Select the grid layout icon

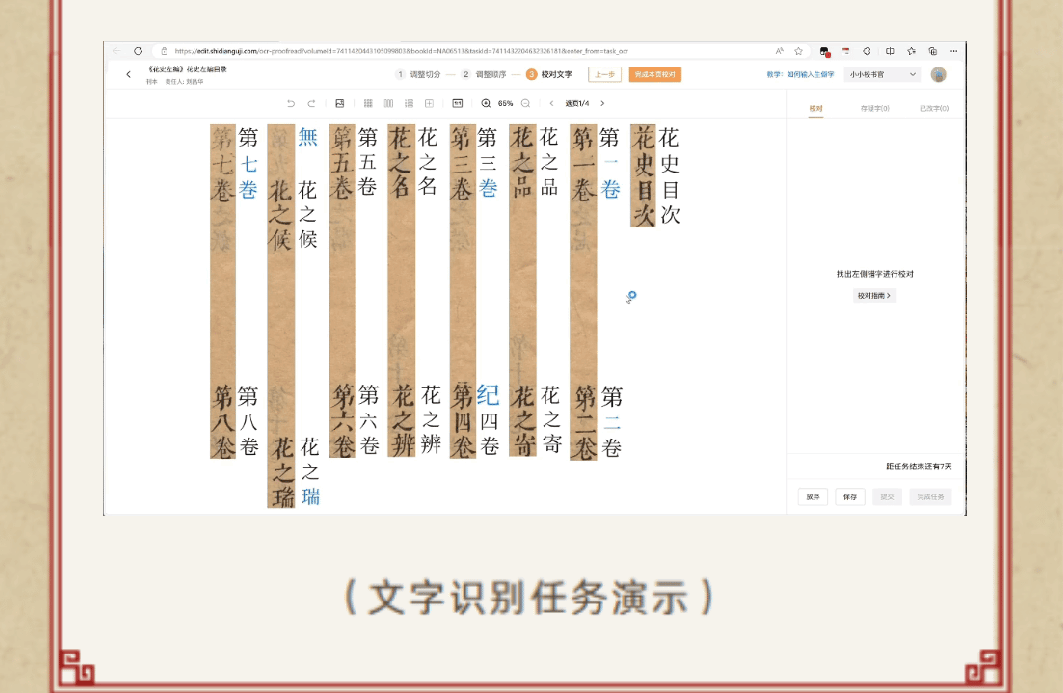click(368, 103)
